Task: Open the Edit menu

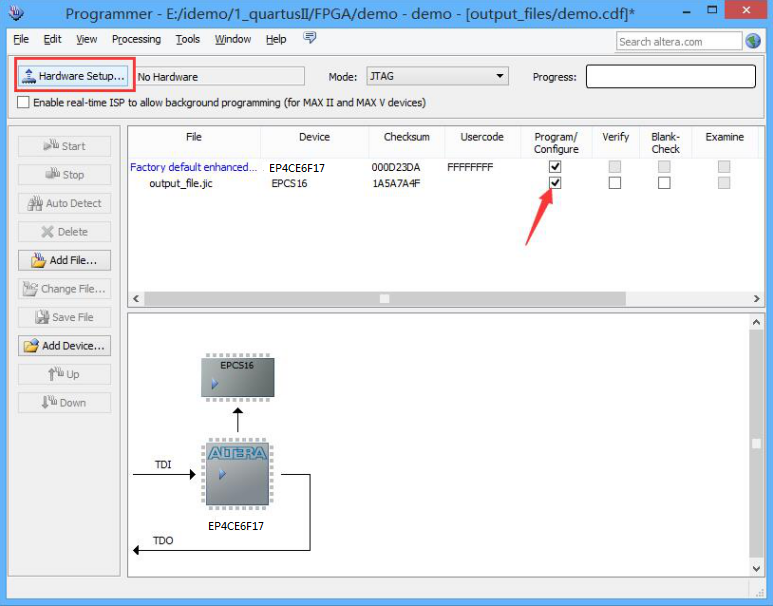Action: (52, 39)
